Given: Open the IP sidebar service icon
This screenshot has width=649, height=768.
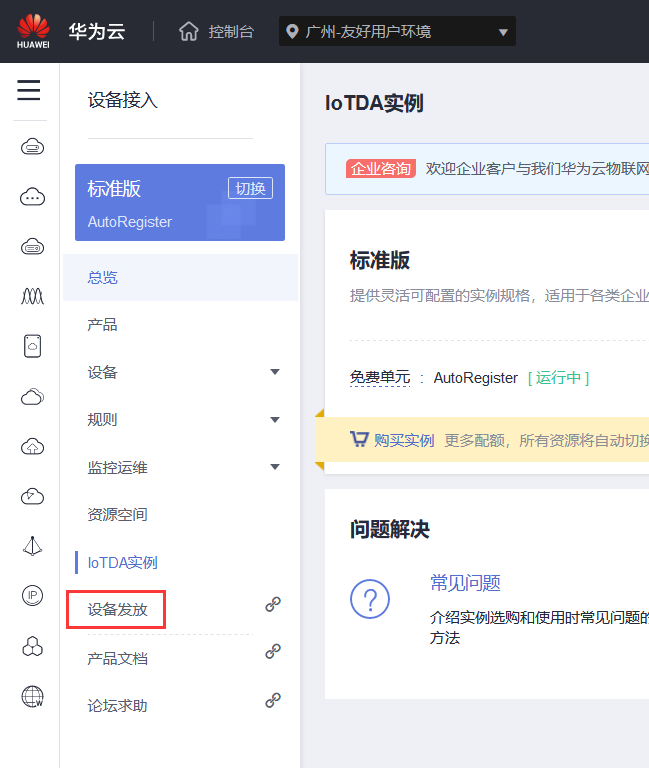Looking at the screenshot, I should click(32, 596).
